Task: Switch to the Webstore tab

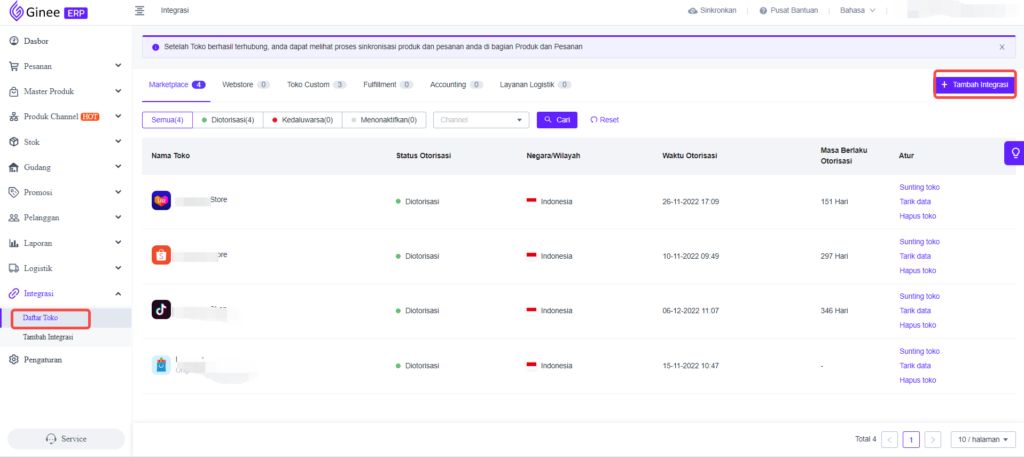Action: (246, 85)
